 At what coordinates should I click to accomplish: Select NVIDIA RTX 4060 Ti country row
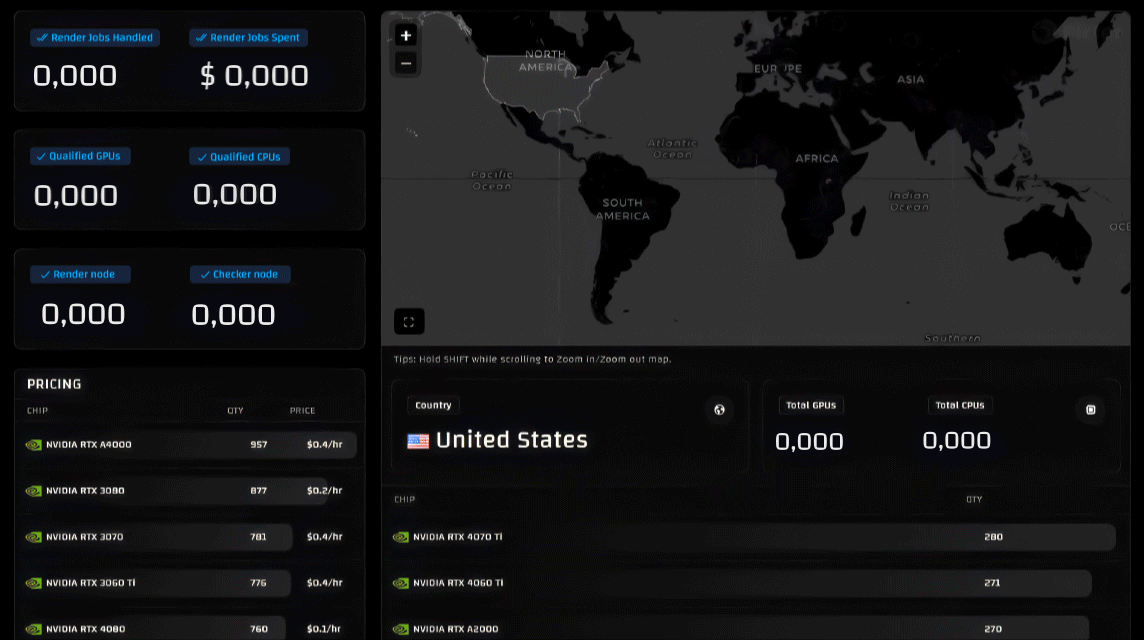[x=754, y=582]
